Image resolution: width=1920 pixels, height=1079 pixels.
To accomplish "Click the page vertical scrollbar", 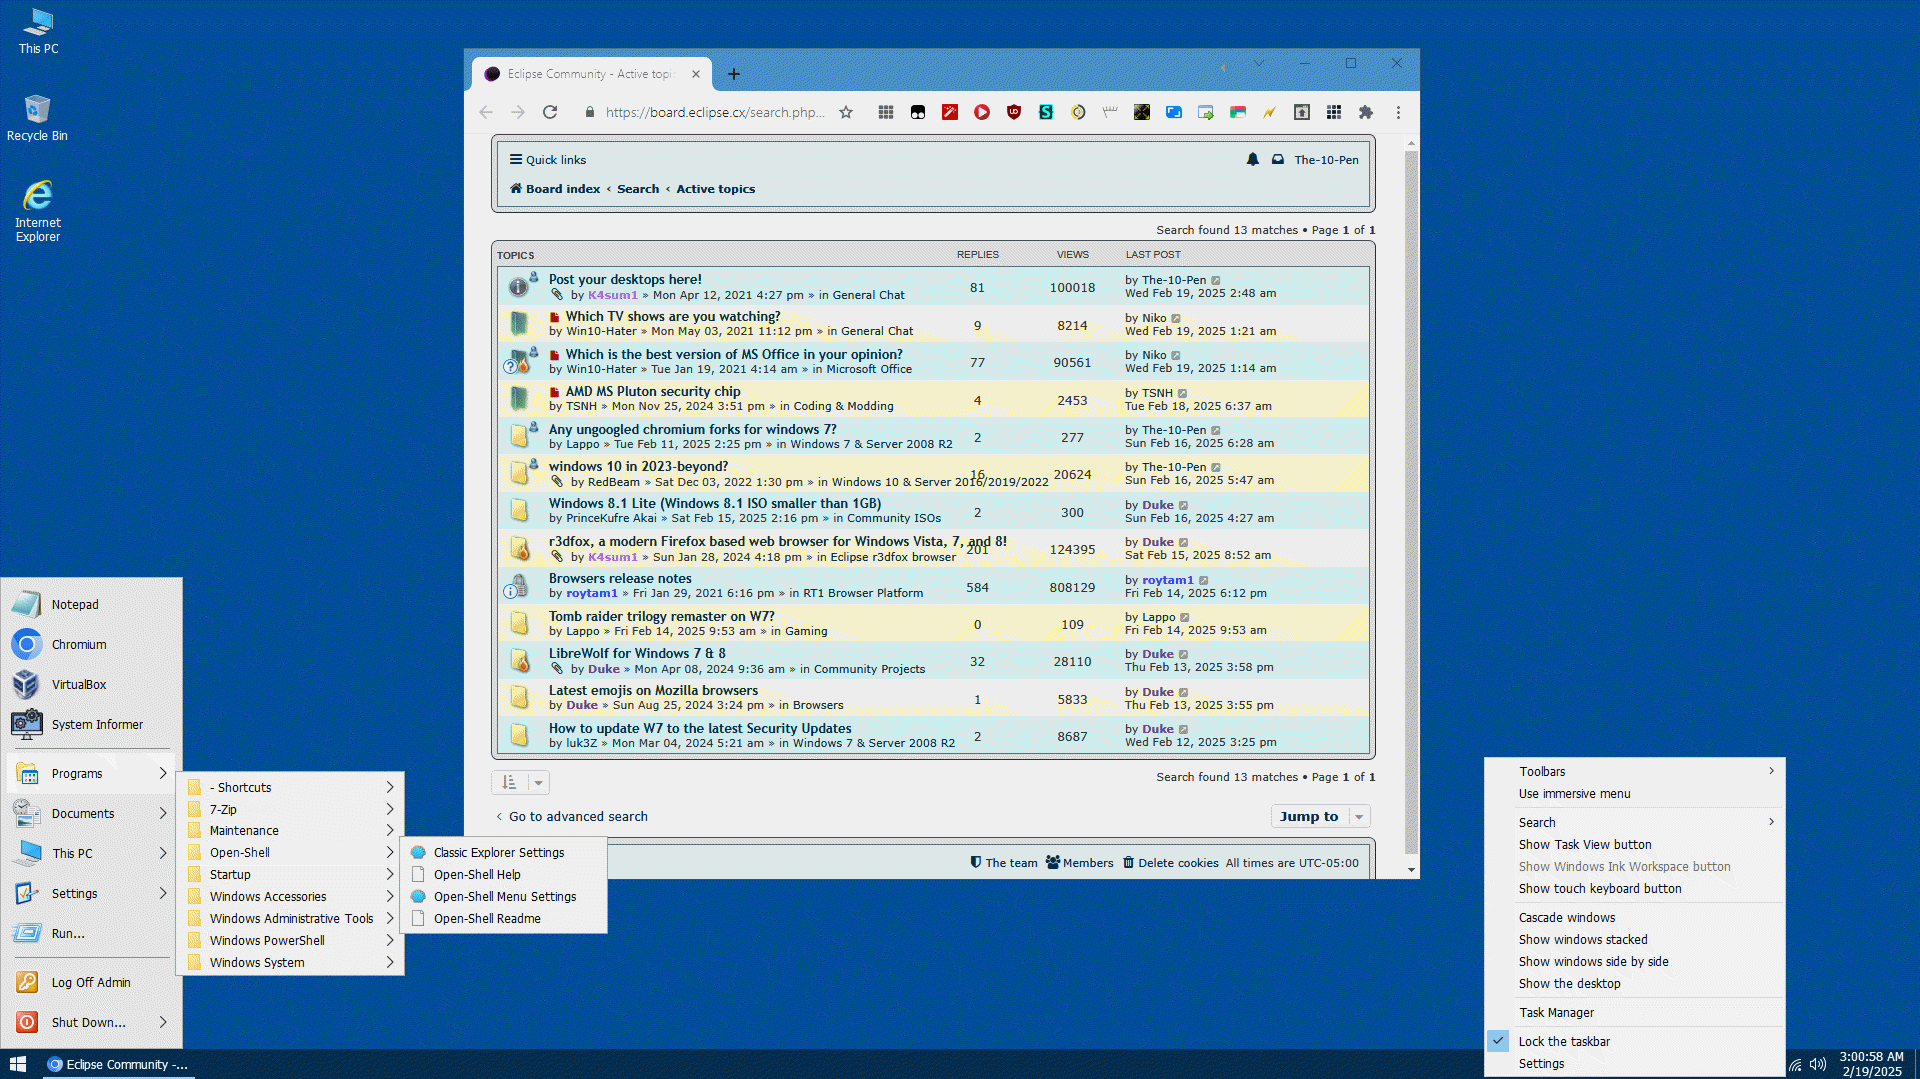I will (x=1411, y=500).
